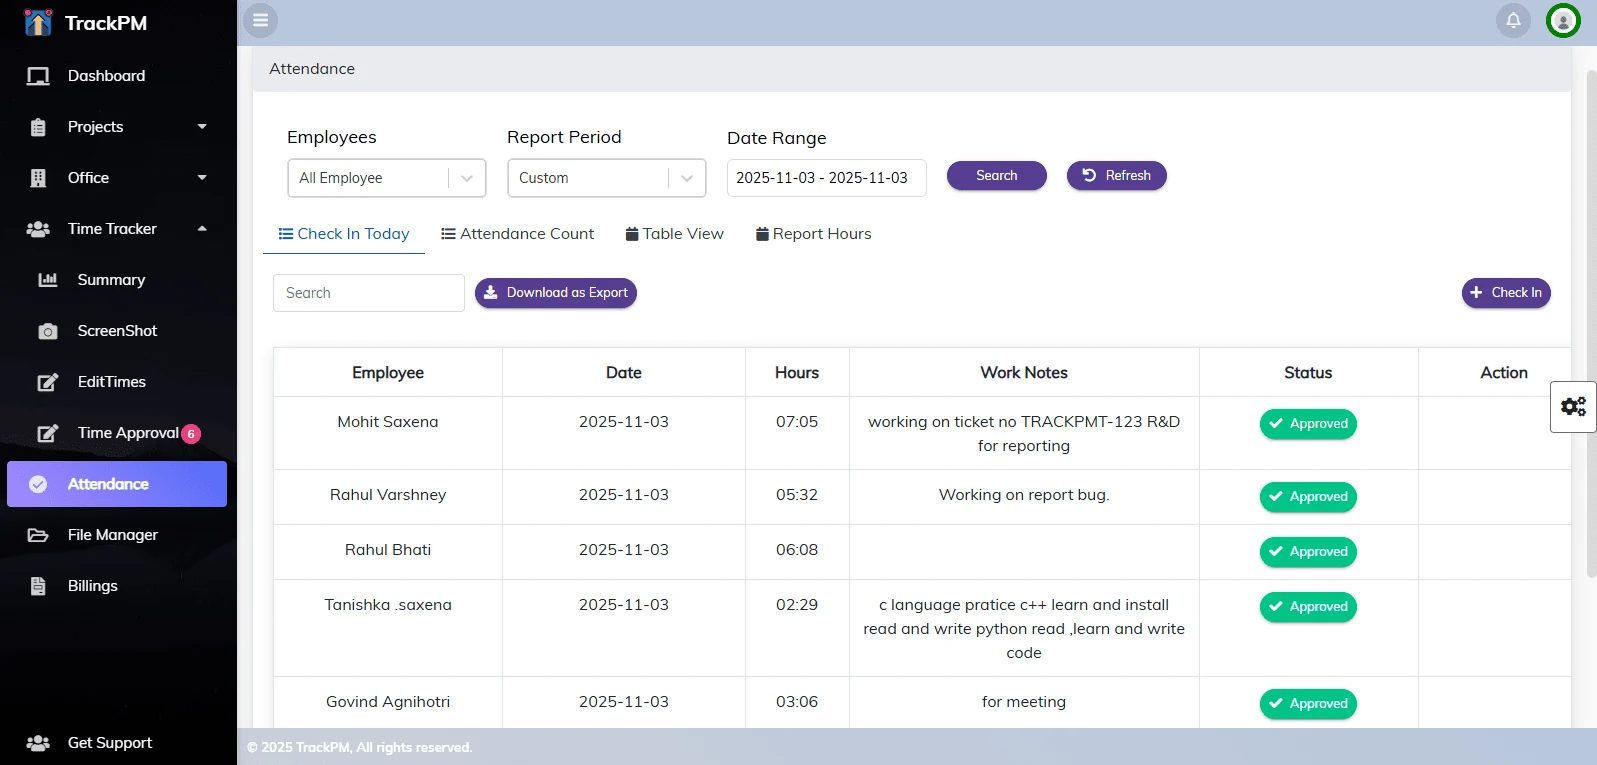Click the 05:32 hours cell
This screenshot has height=765, width=1597.
(797, 495)
